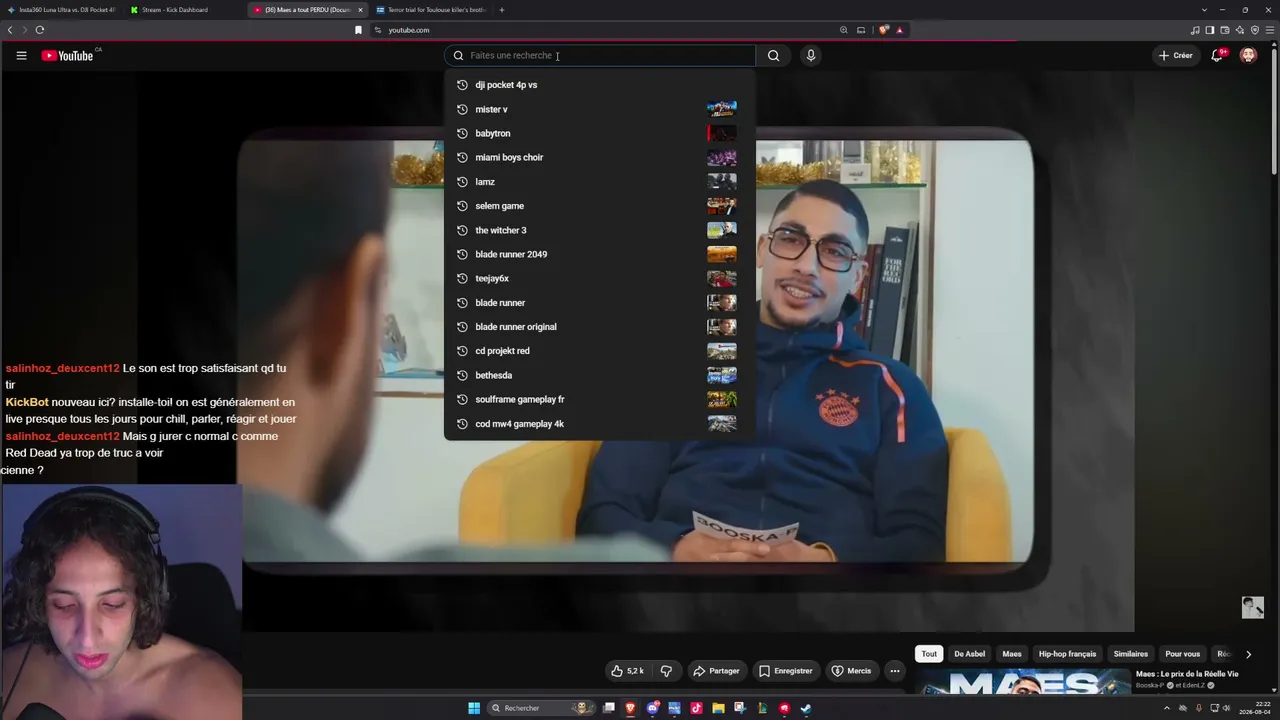Viewport: 1280px width, 720px height.
Task: Go back in browser history
Action: pos(10,30)
